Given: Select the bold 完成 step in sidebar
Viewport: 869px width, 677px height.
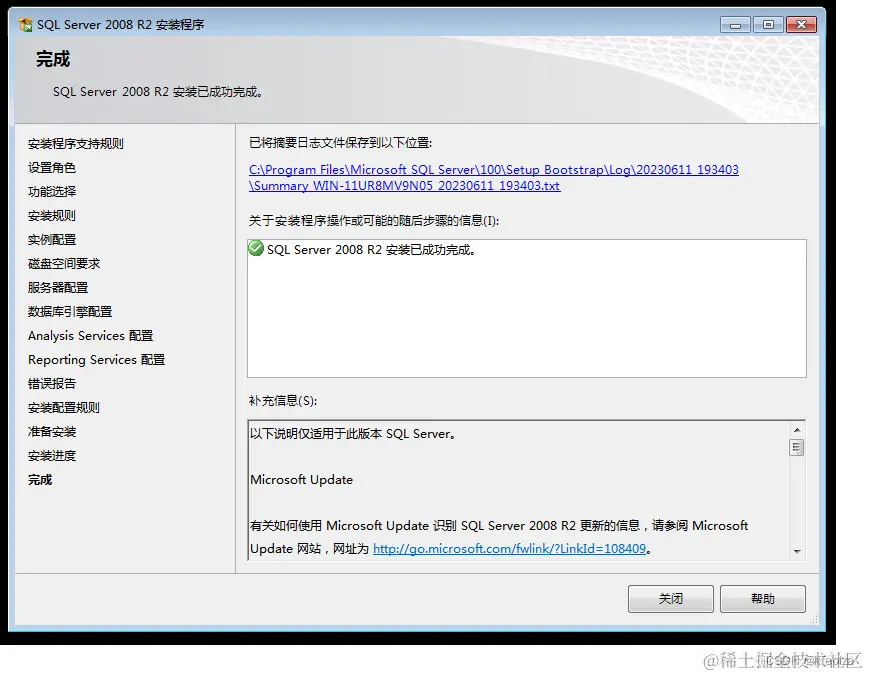Looking at the screenshot, I should (x=40, y=480).
